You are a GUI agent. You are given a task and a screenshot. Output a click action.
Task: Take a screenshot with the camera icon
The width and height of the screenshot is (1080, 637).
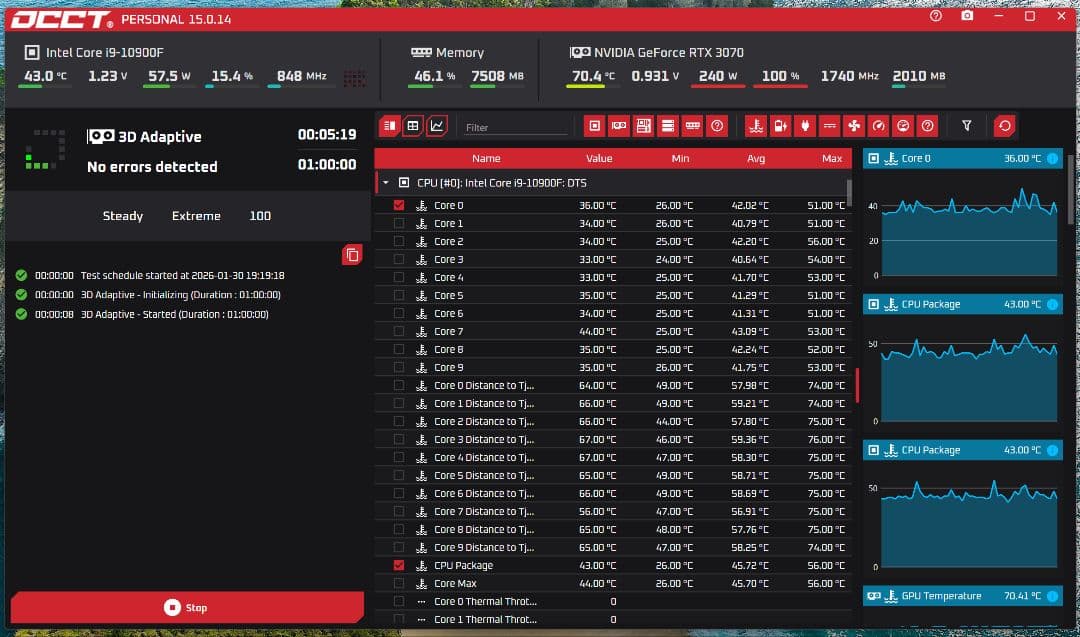tap(967, 16)
